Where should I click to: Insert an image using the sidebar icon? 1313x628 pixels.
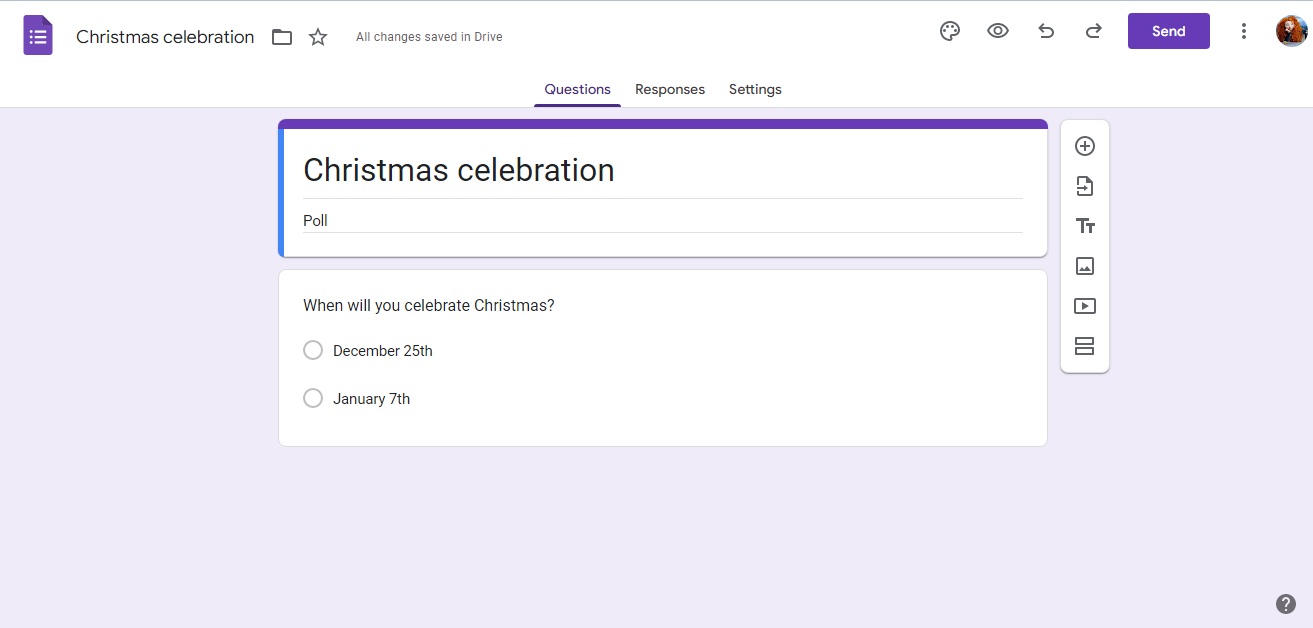click(x=1085, y=266)
